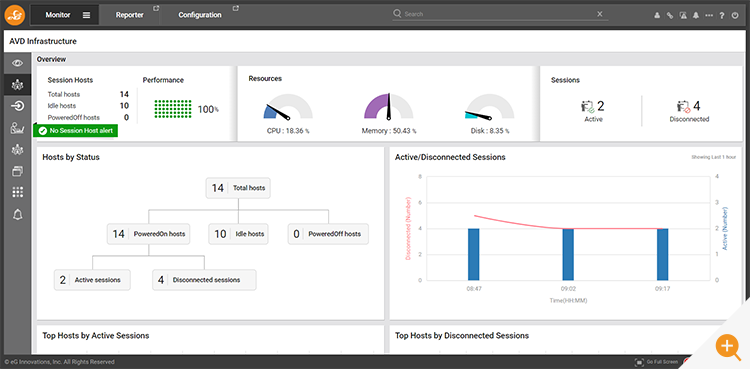This screenshot has width=750, height=369.
Task: Click the 2 Active sessions node
Action: pos(92,280)
